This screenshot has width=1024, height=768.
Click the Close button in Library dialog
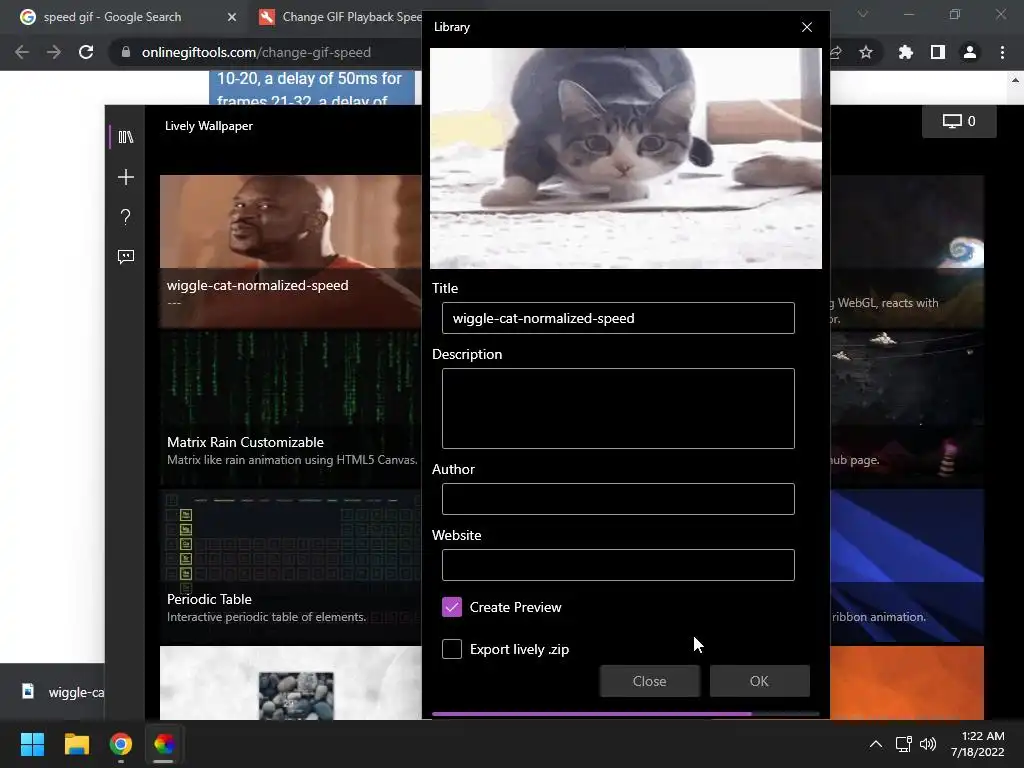click(650, 681)
